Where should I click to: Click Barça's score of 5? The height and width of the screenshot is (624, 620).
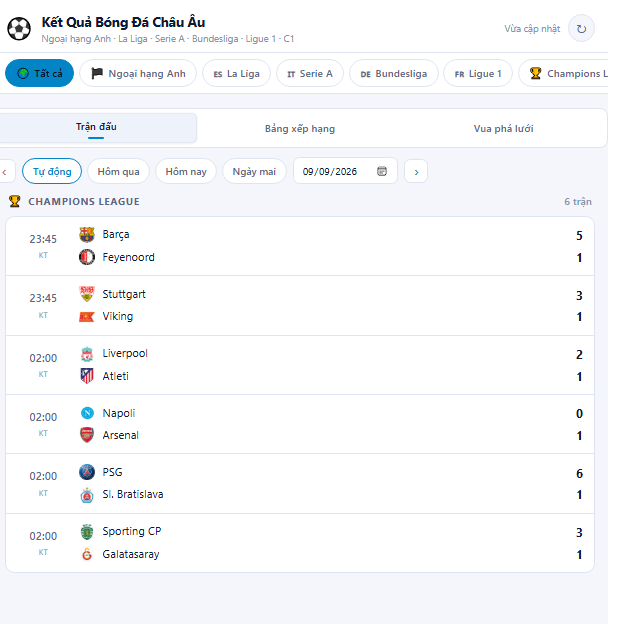[x=579, y=236]
